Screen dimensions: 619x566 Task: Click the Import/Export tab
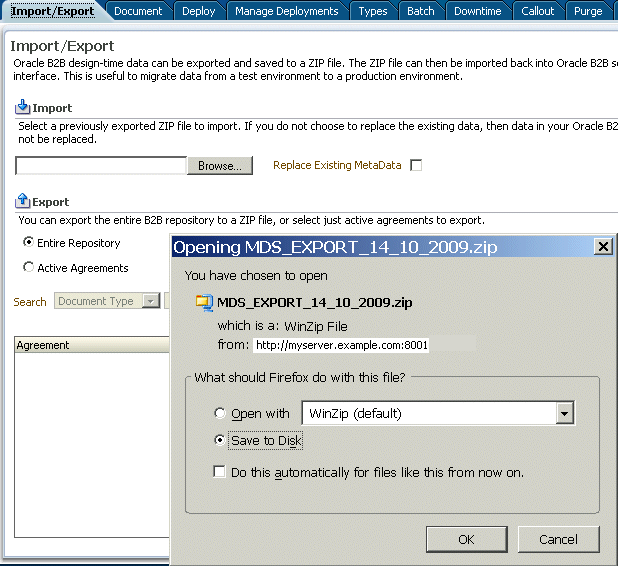point(53,11)
